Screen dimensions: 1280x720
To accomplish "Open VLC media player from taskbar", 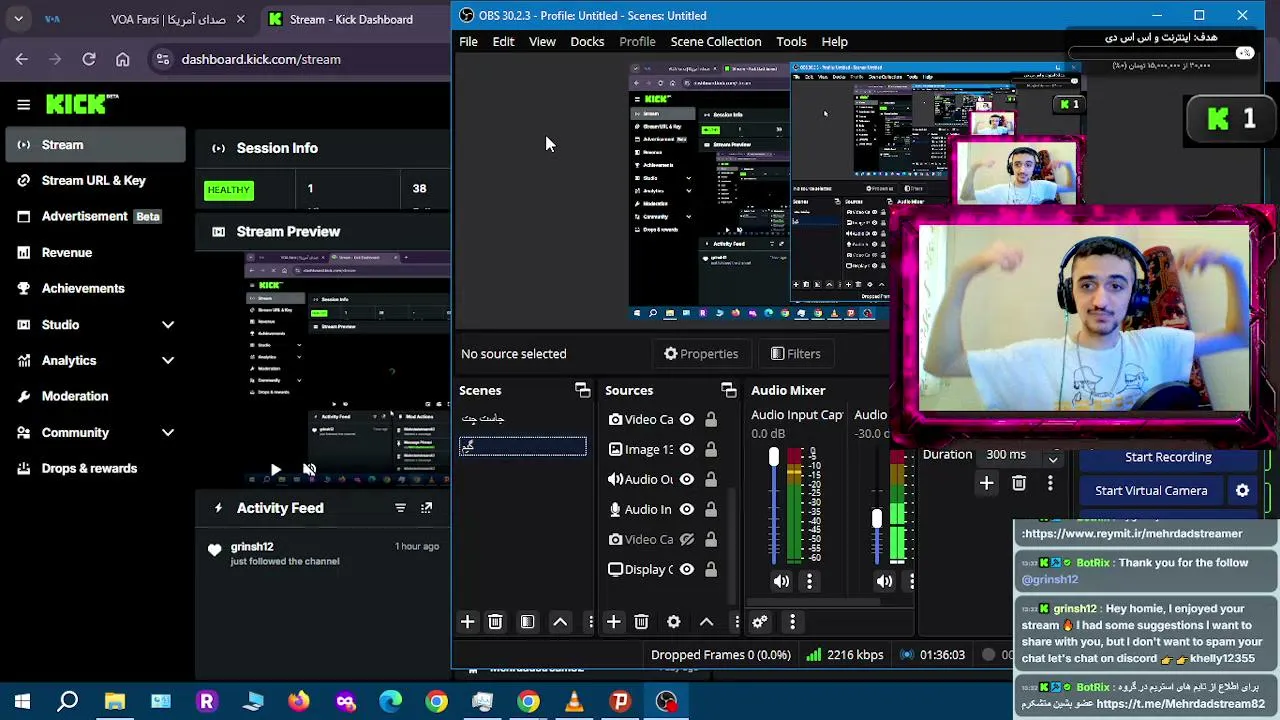I will tap(574, 701).
